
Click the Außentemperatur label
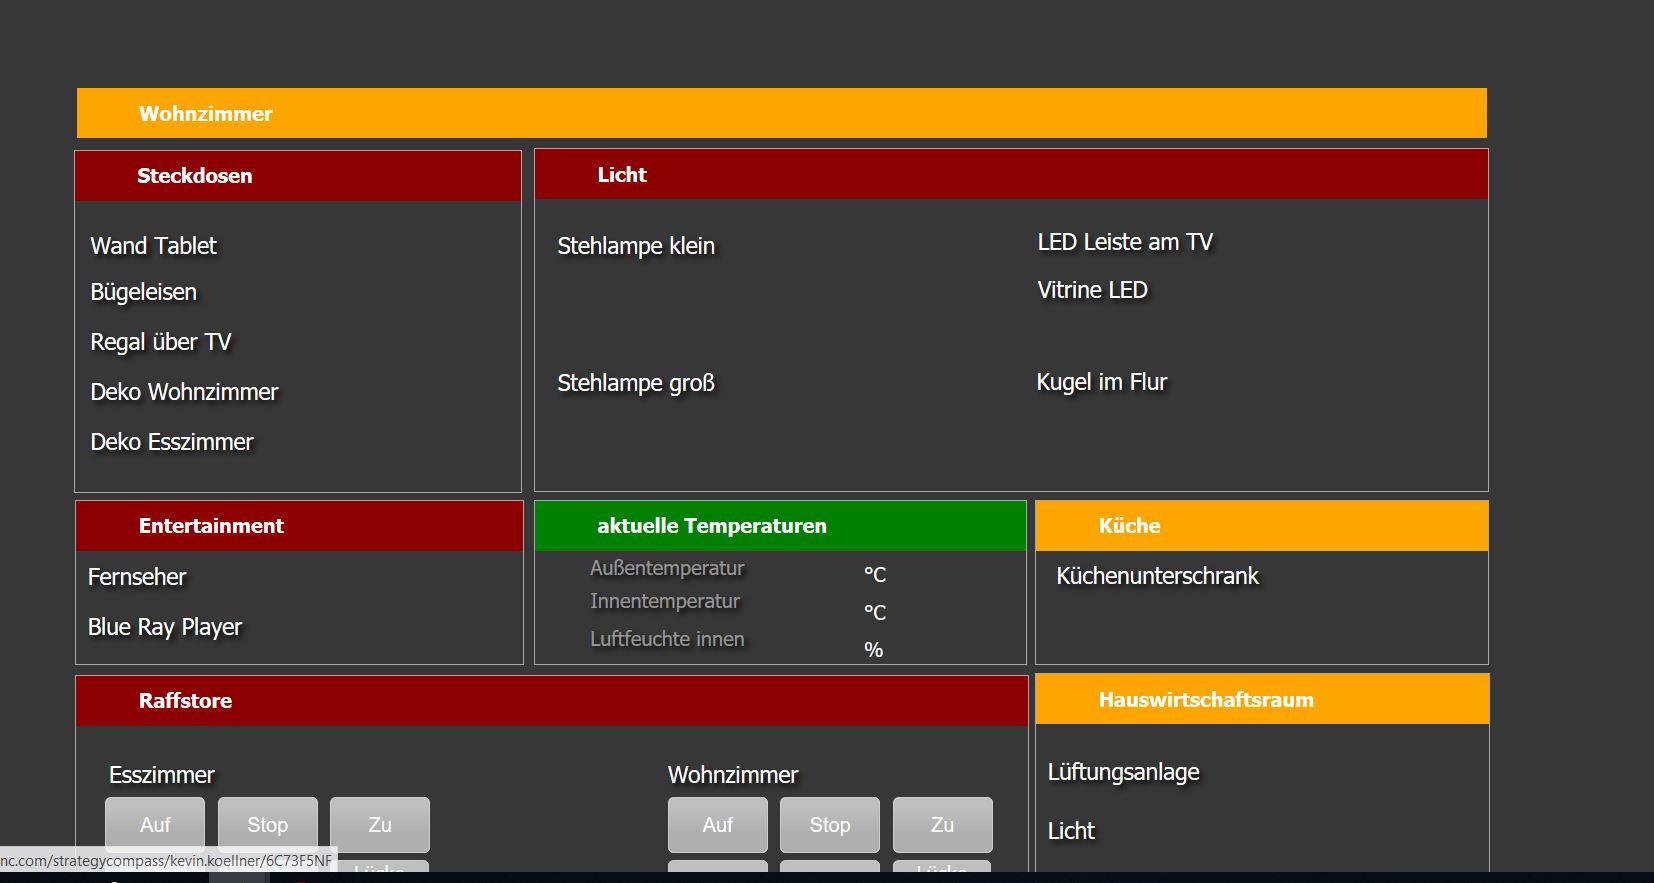667,568
